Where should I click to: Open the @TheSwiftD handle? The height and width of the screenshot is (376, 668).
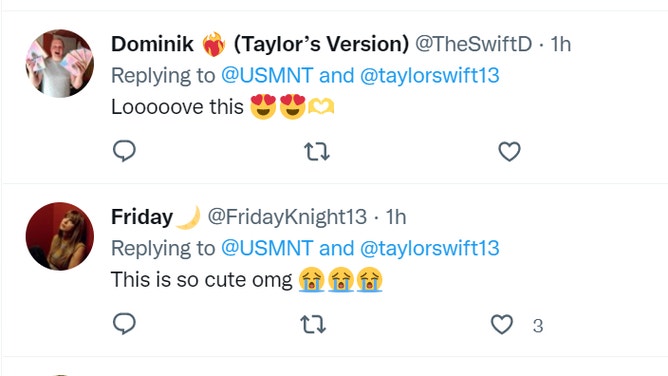[x=473, y=44]
